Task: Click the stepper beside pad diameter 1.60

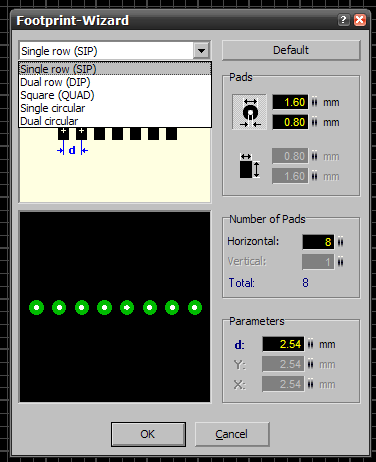Action: 314,102
